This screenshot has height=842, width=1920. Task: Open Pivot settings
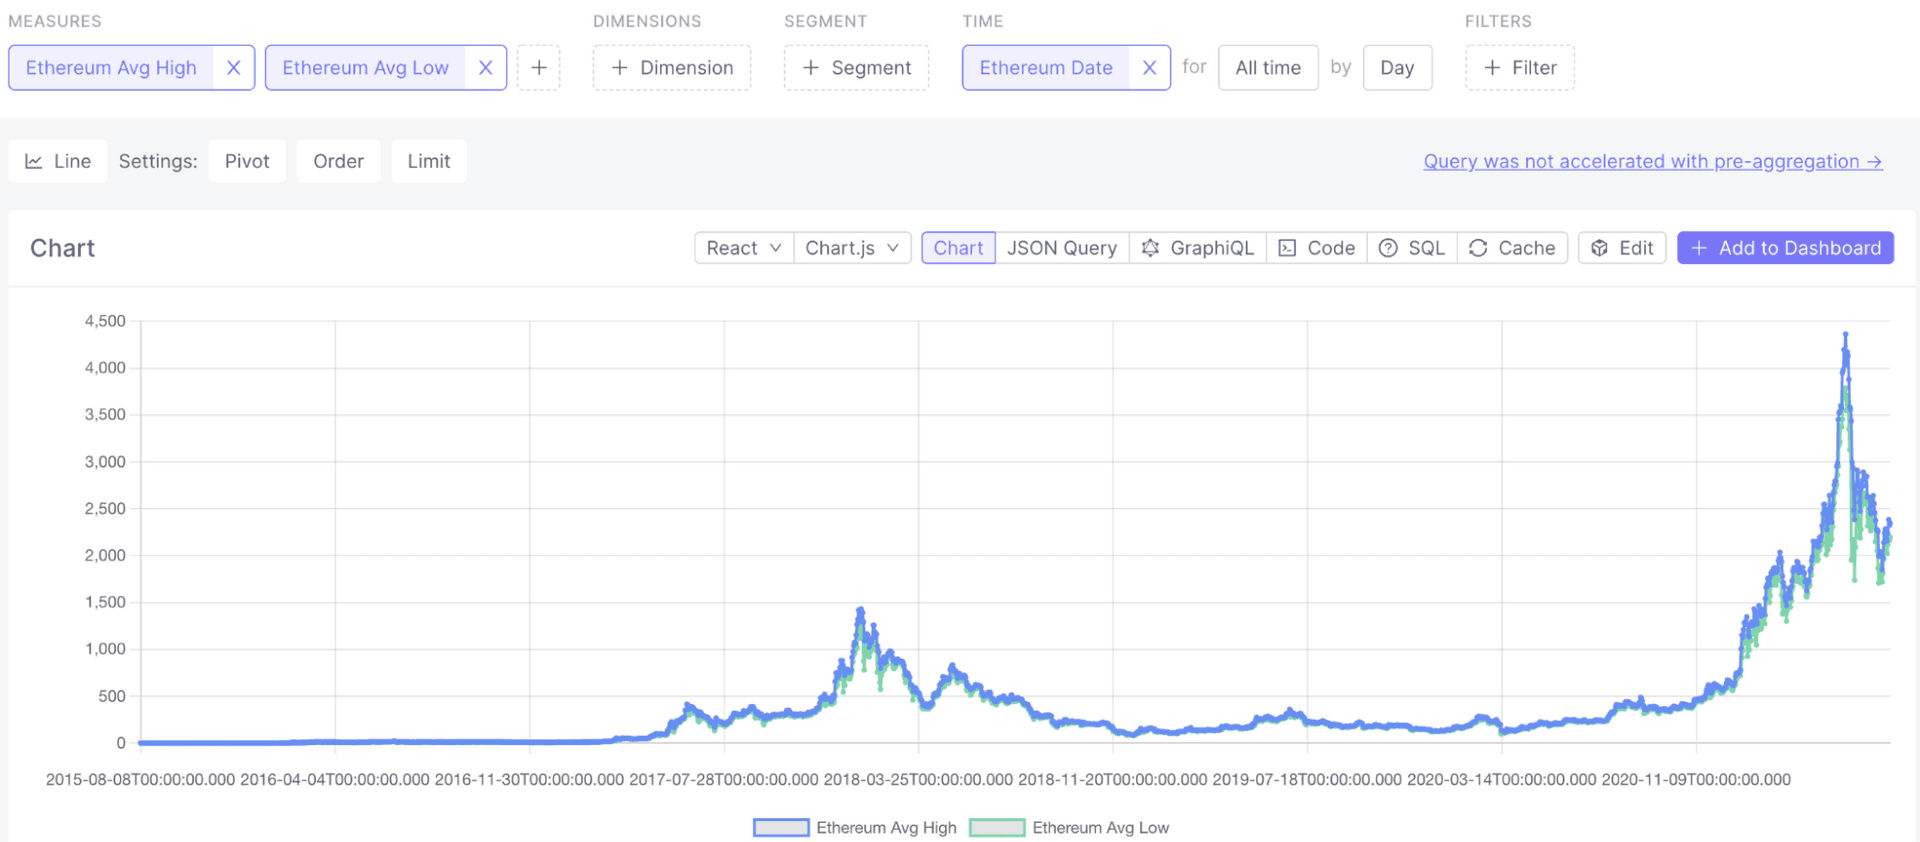[247, 161]
